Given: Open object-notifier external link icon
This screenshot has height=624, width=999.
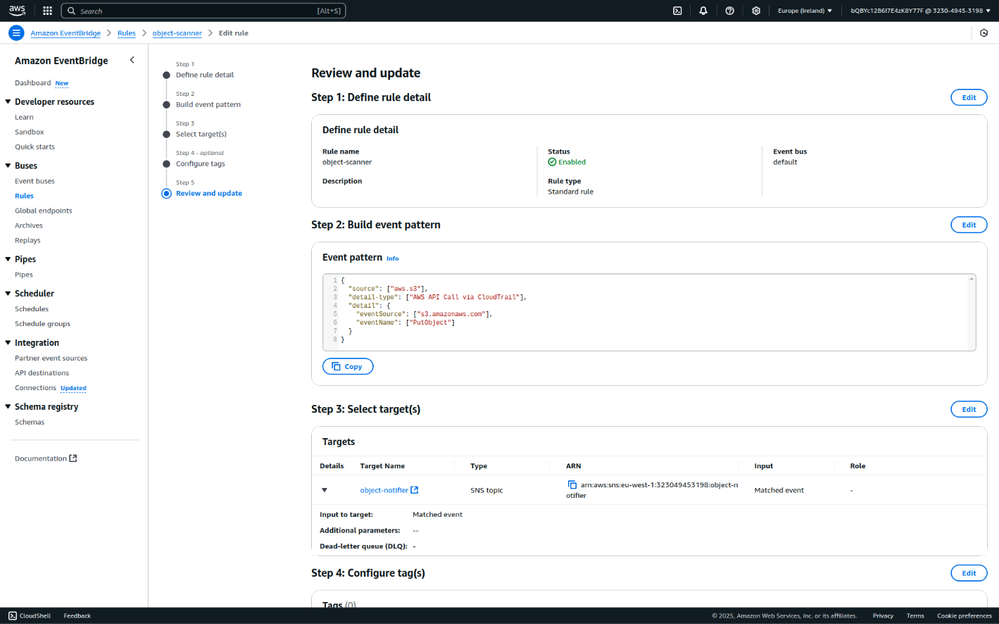Looking at the screenshot, I should 415,490.
